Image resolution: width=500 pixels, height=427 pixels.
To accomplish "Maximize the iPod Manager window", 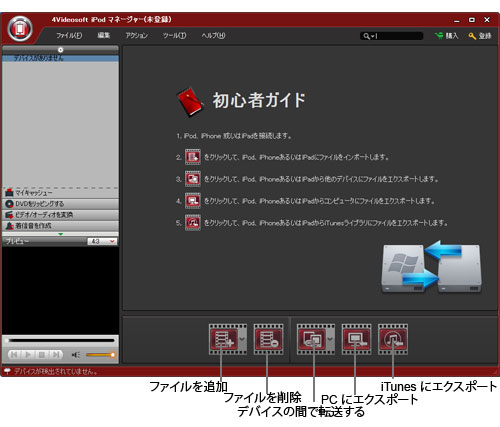I will click(472, 20).
